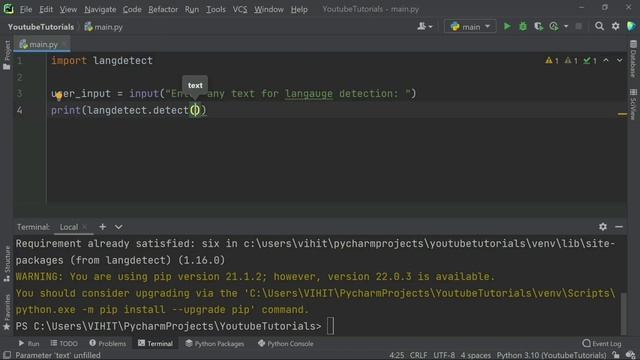Click the yellow intention lightbulb on line 3
Viewport: 640px width, 360px height.
point(59,97)
